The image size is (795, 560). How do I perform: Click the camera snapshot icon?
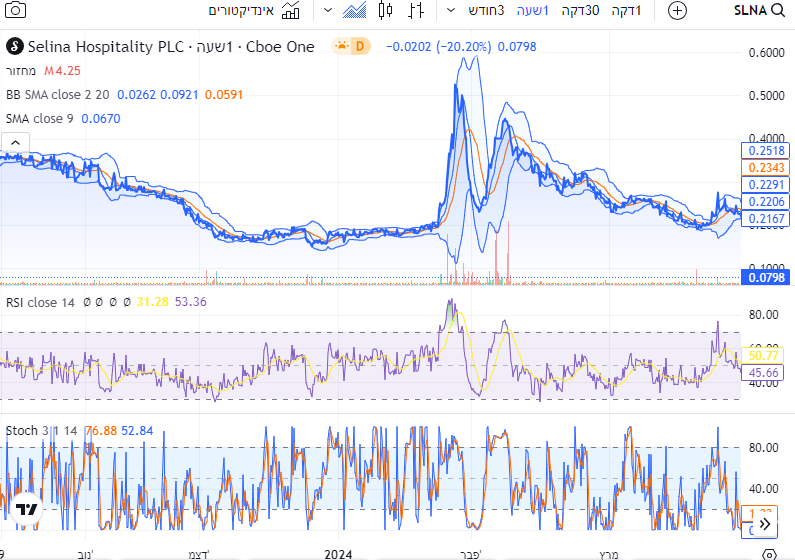(x=17, y=11)
